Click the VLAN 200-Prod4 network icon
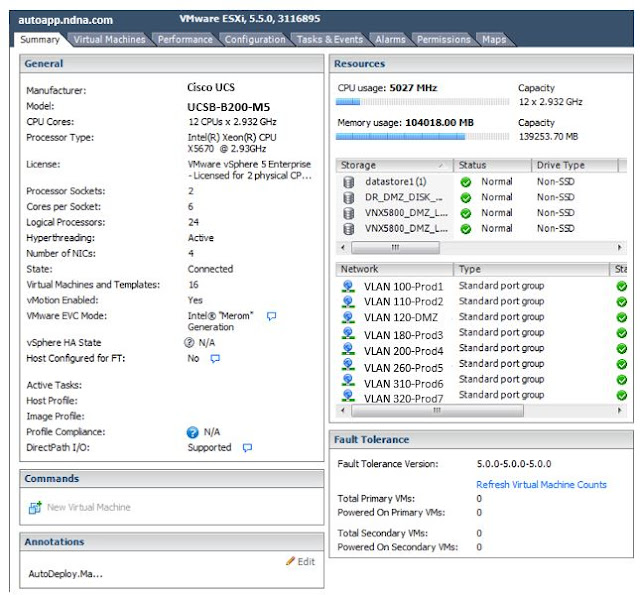Viewport: 640px width, 595px height. (x=348, y=349)
